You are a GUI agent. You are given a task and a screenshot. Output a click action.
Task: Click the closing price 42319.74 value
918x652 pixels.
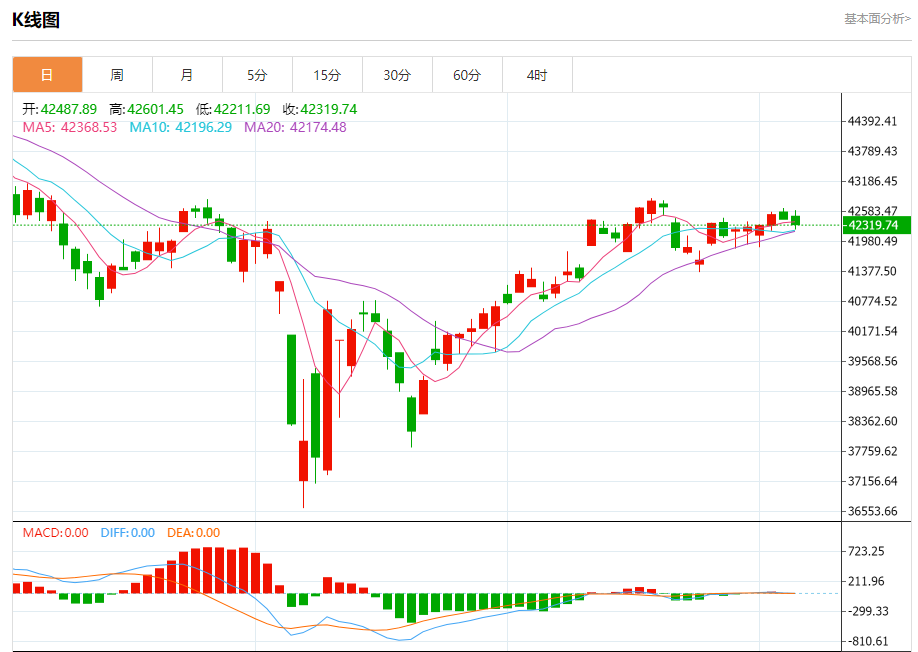pyautogui.click(x=328, y=109)
